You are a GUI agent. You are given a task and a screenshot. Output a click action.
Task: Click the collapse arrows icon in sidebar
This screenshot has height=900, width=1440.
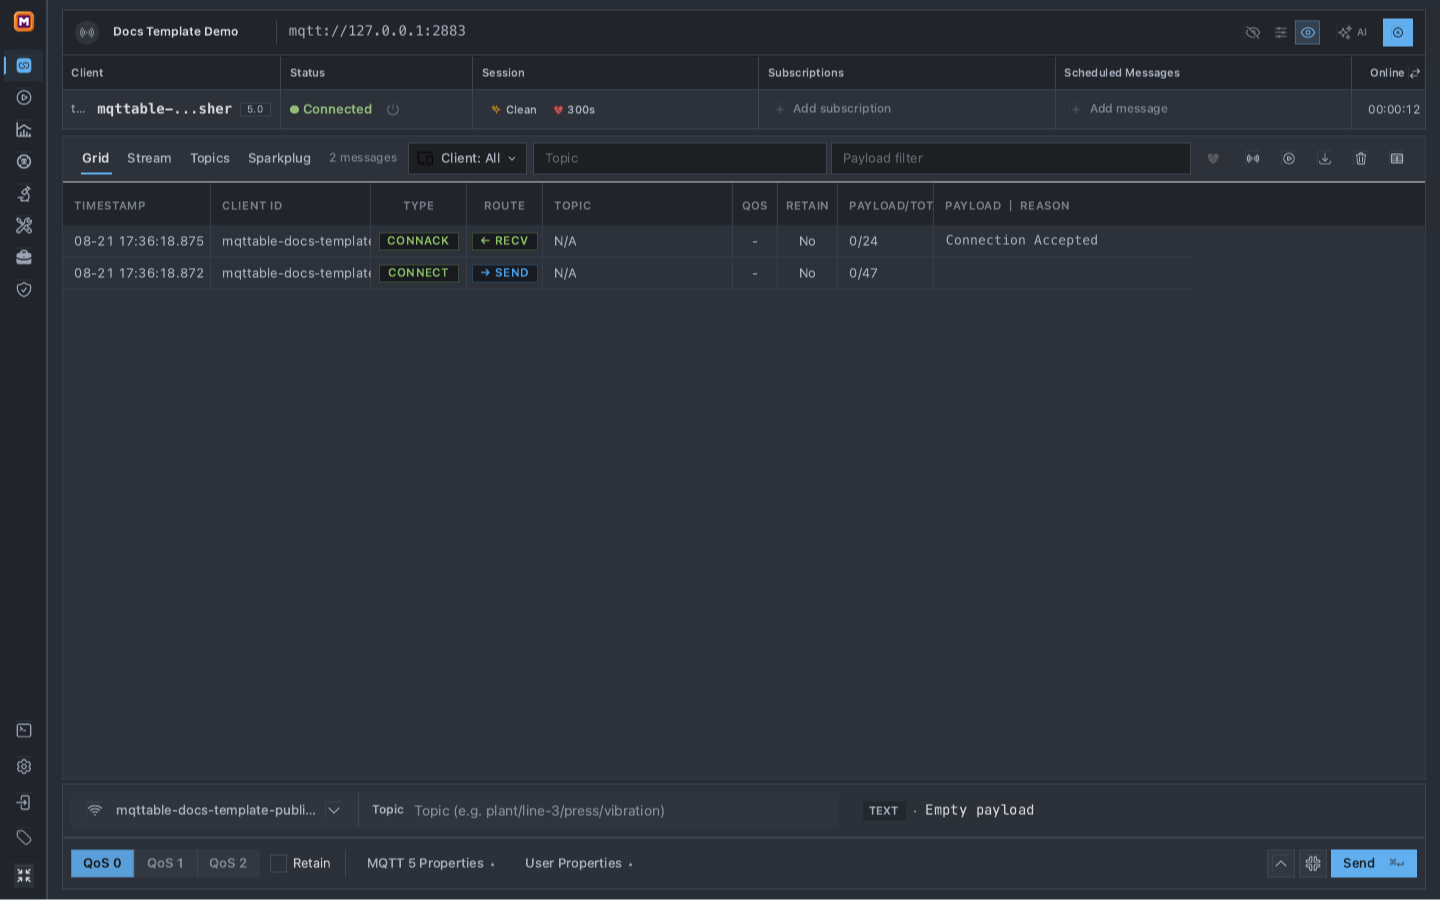click(24, 876)
